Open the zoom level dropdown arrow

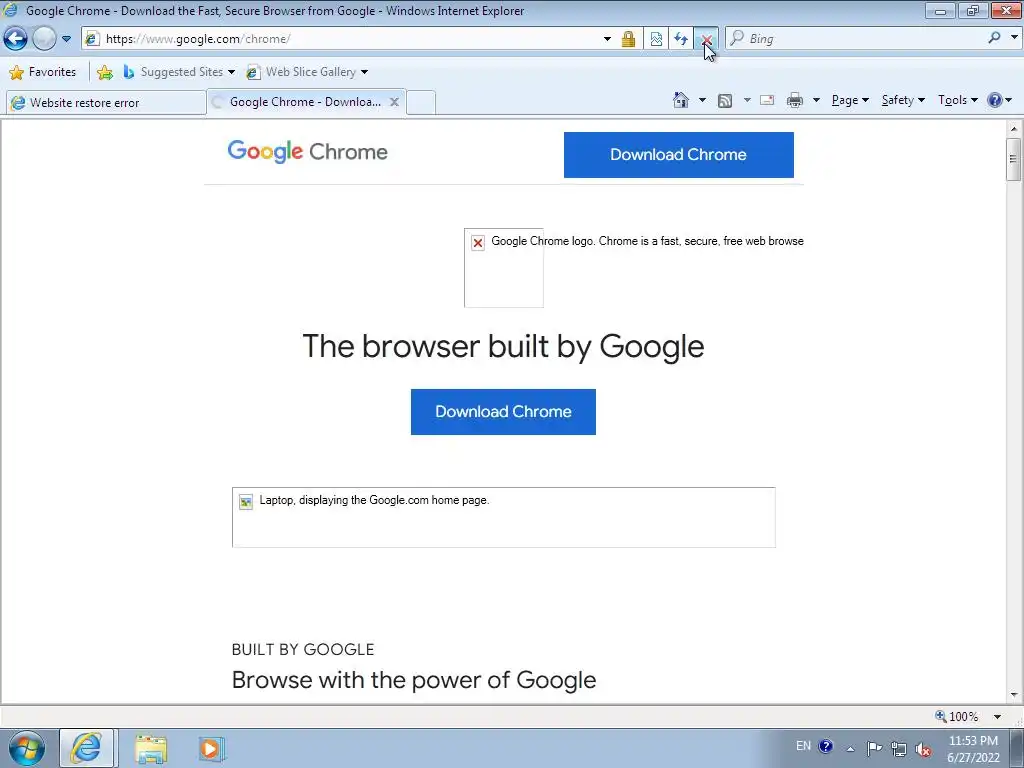click(997, 716)
